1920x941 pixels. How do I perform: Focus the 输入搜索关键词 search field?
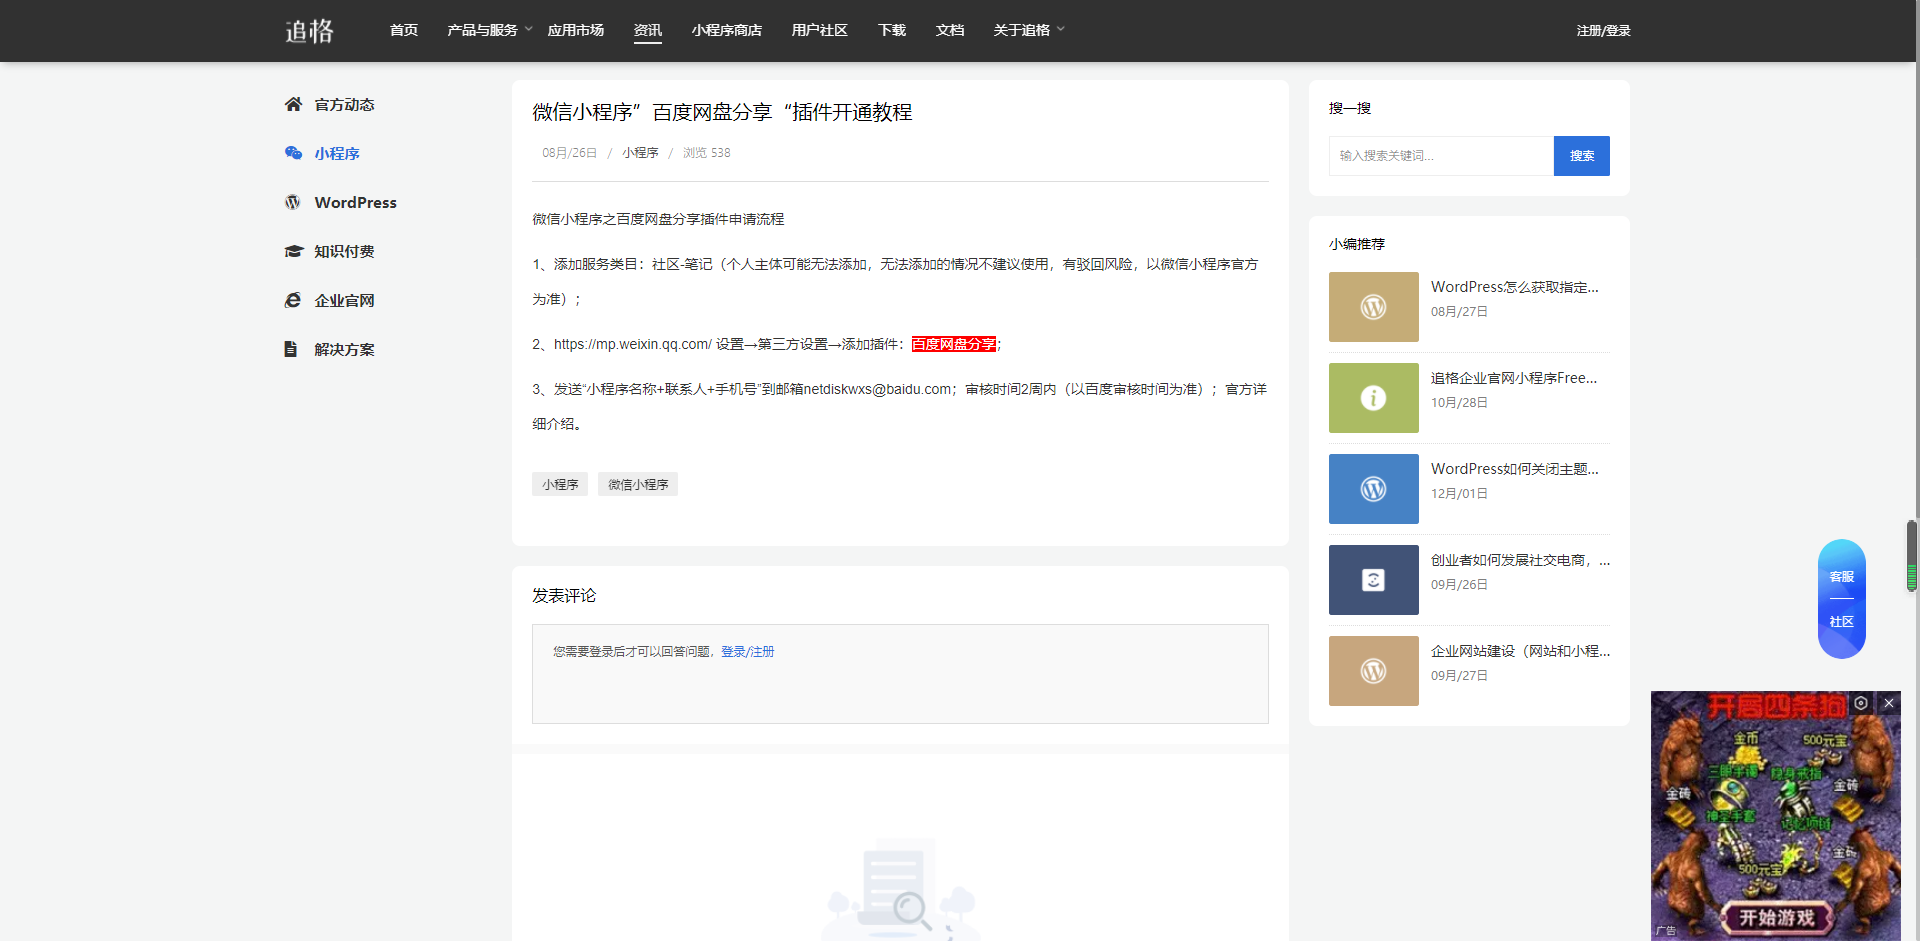pyautogui.click(x=1441, y=156)
